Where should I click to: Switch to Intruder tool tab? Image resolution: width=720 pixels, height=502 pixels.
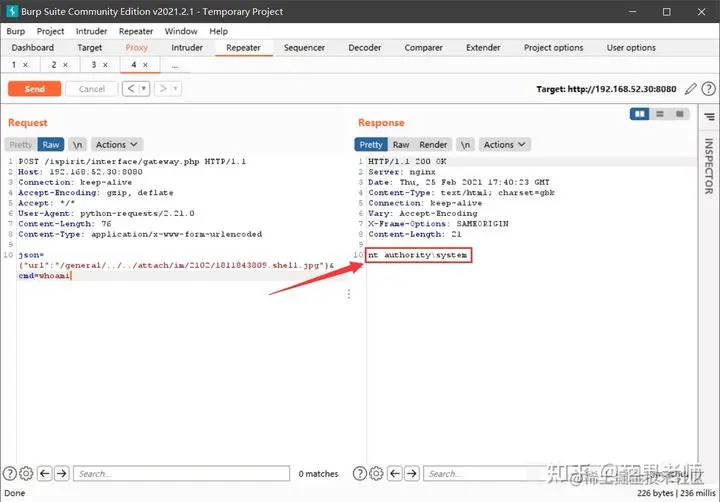coord(187,48)
